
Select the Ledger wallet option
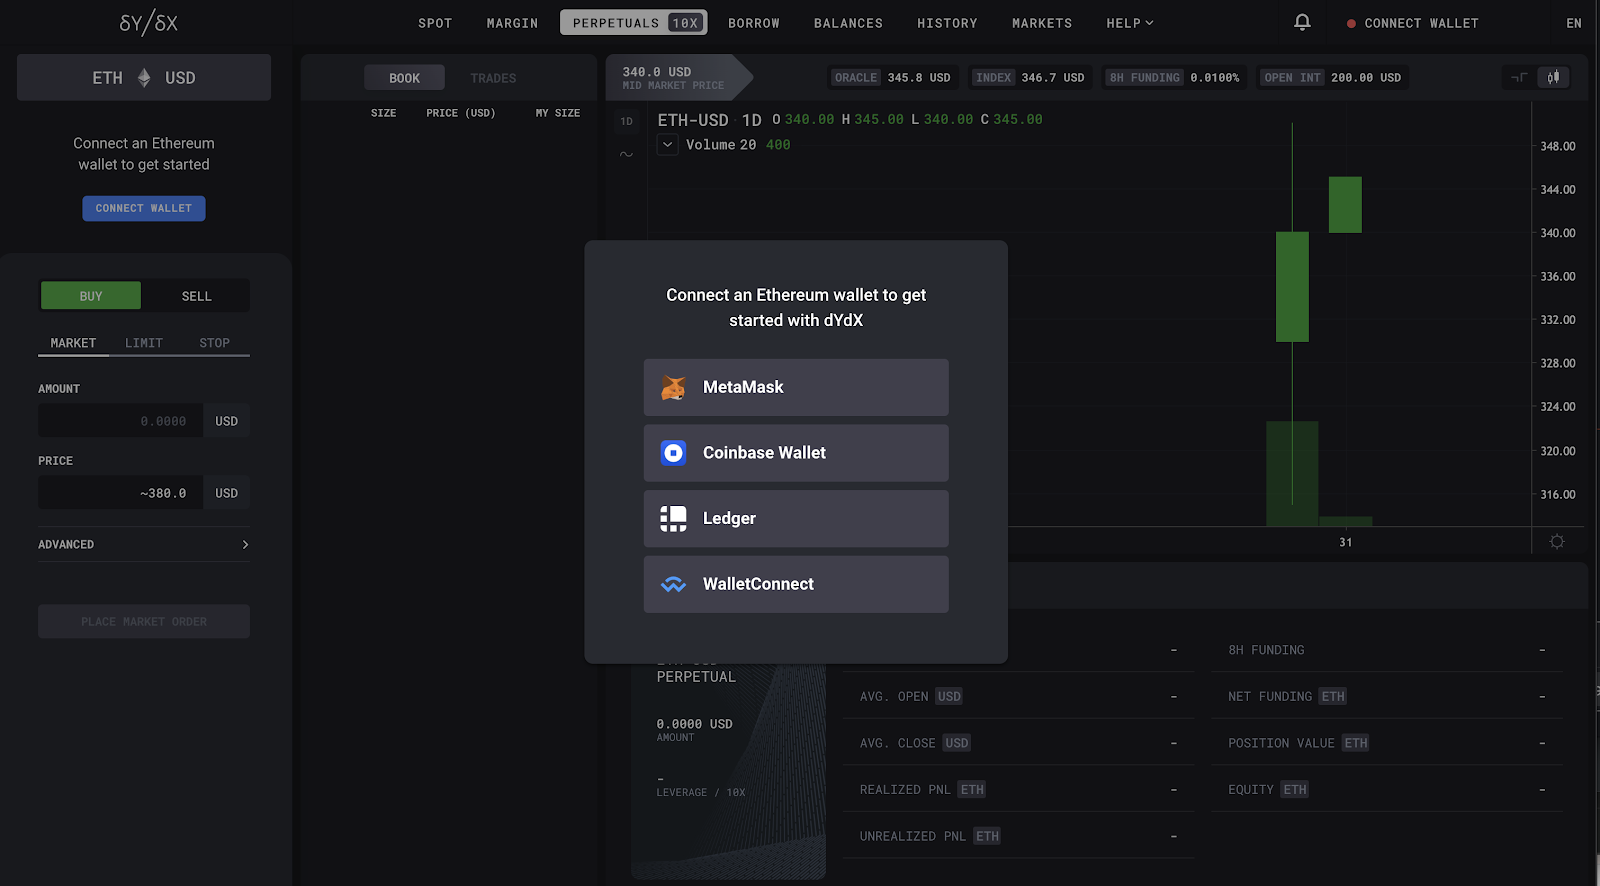796,518
